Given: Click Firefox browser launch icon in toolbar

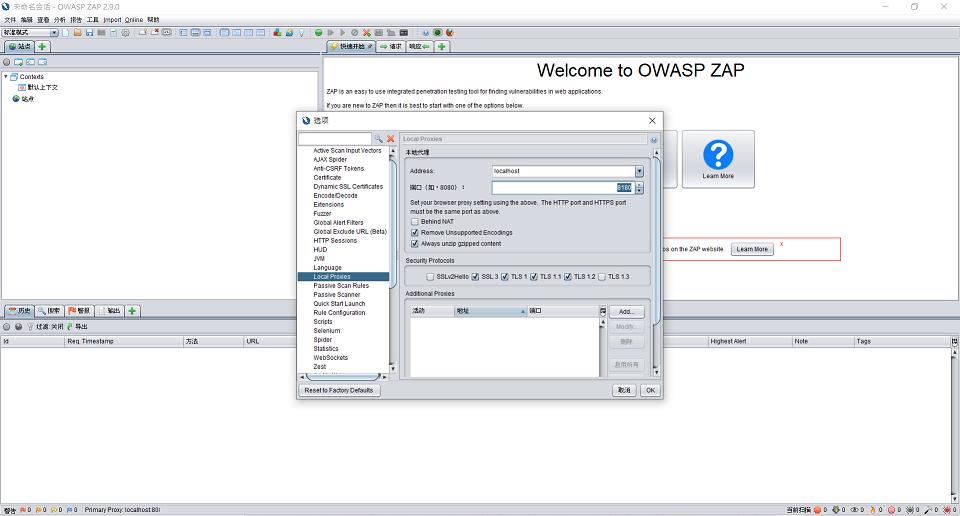Looking at the screenshot, I should tap(449, 32).
